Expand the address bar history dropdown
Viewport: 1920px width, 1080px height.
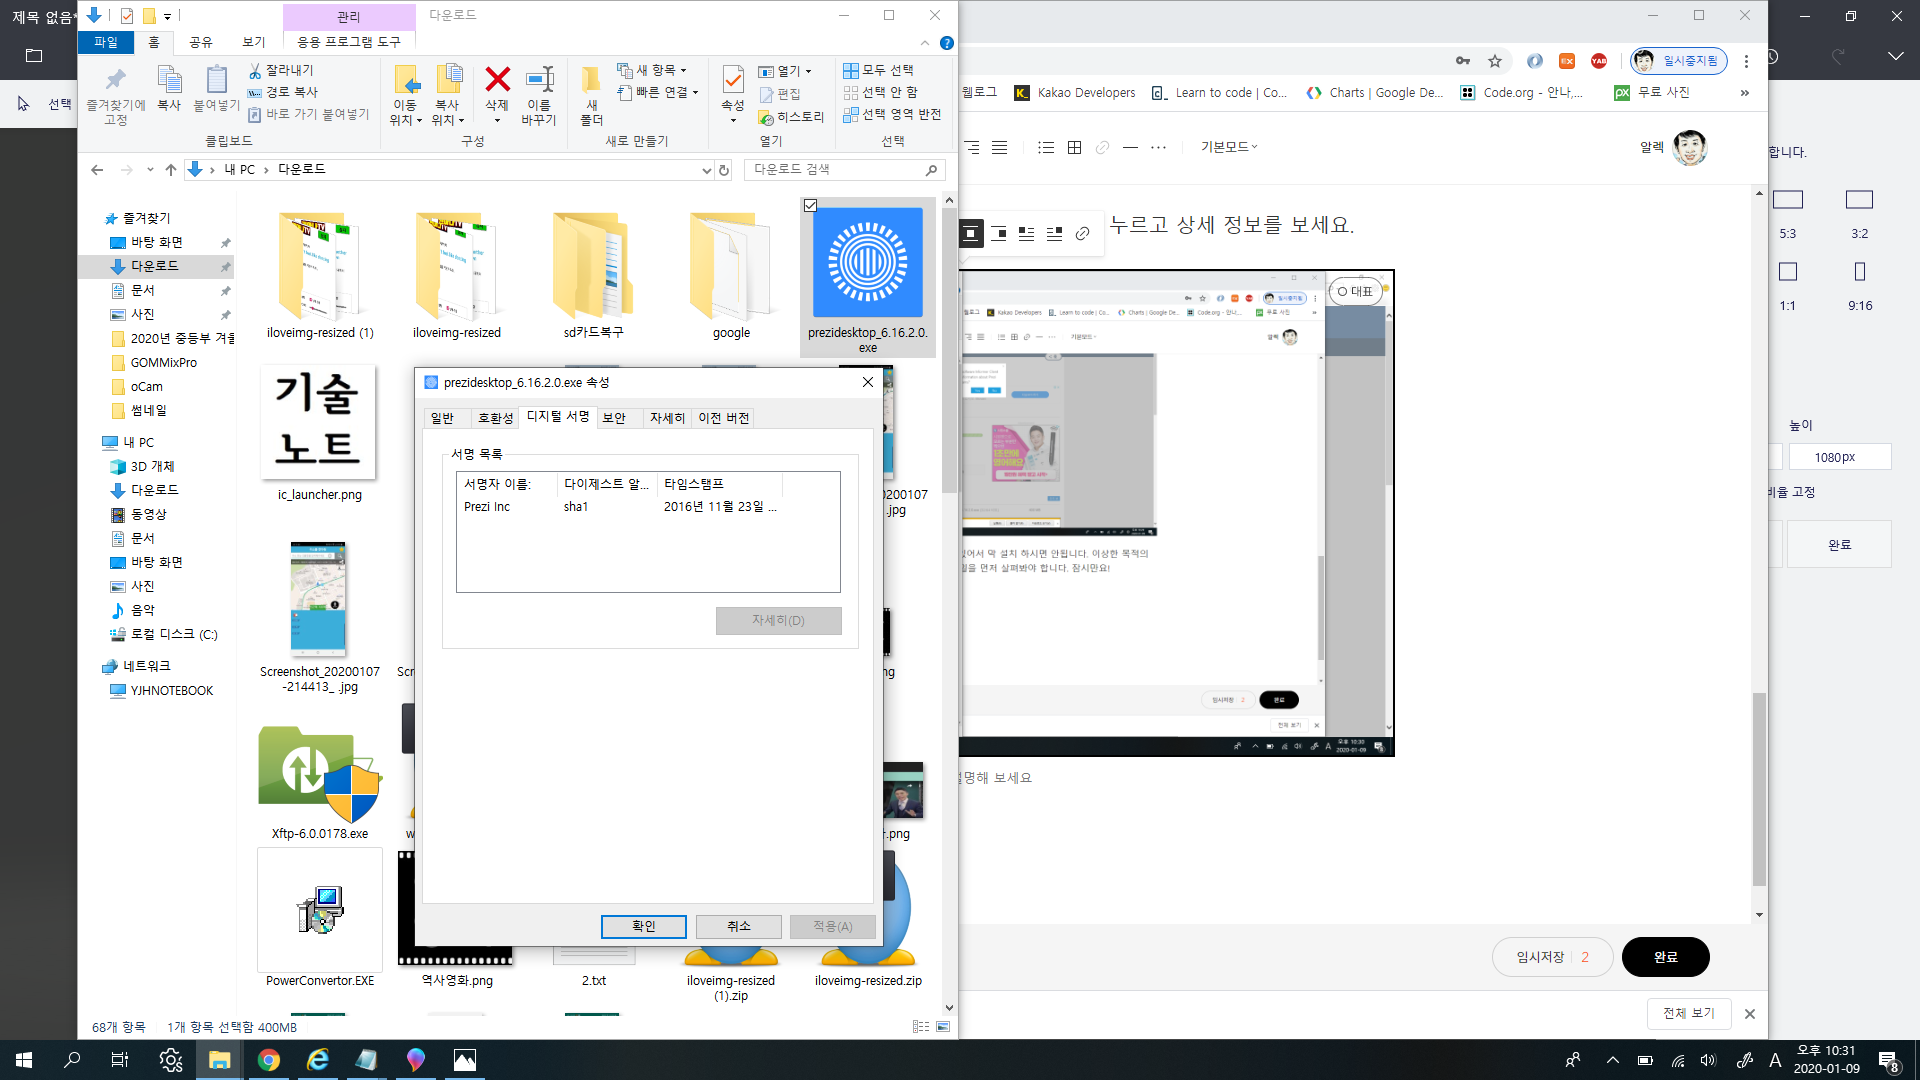pyautogui.click(x=707, y=170)
